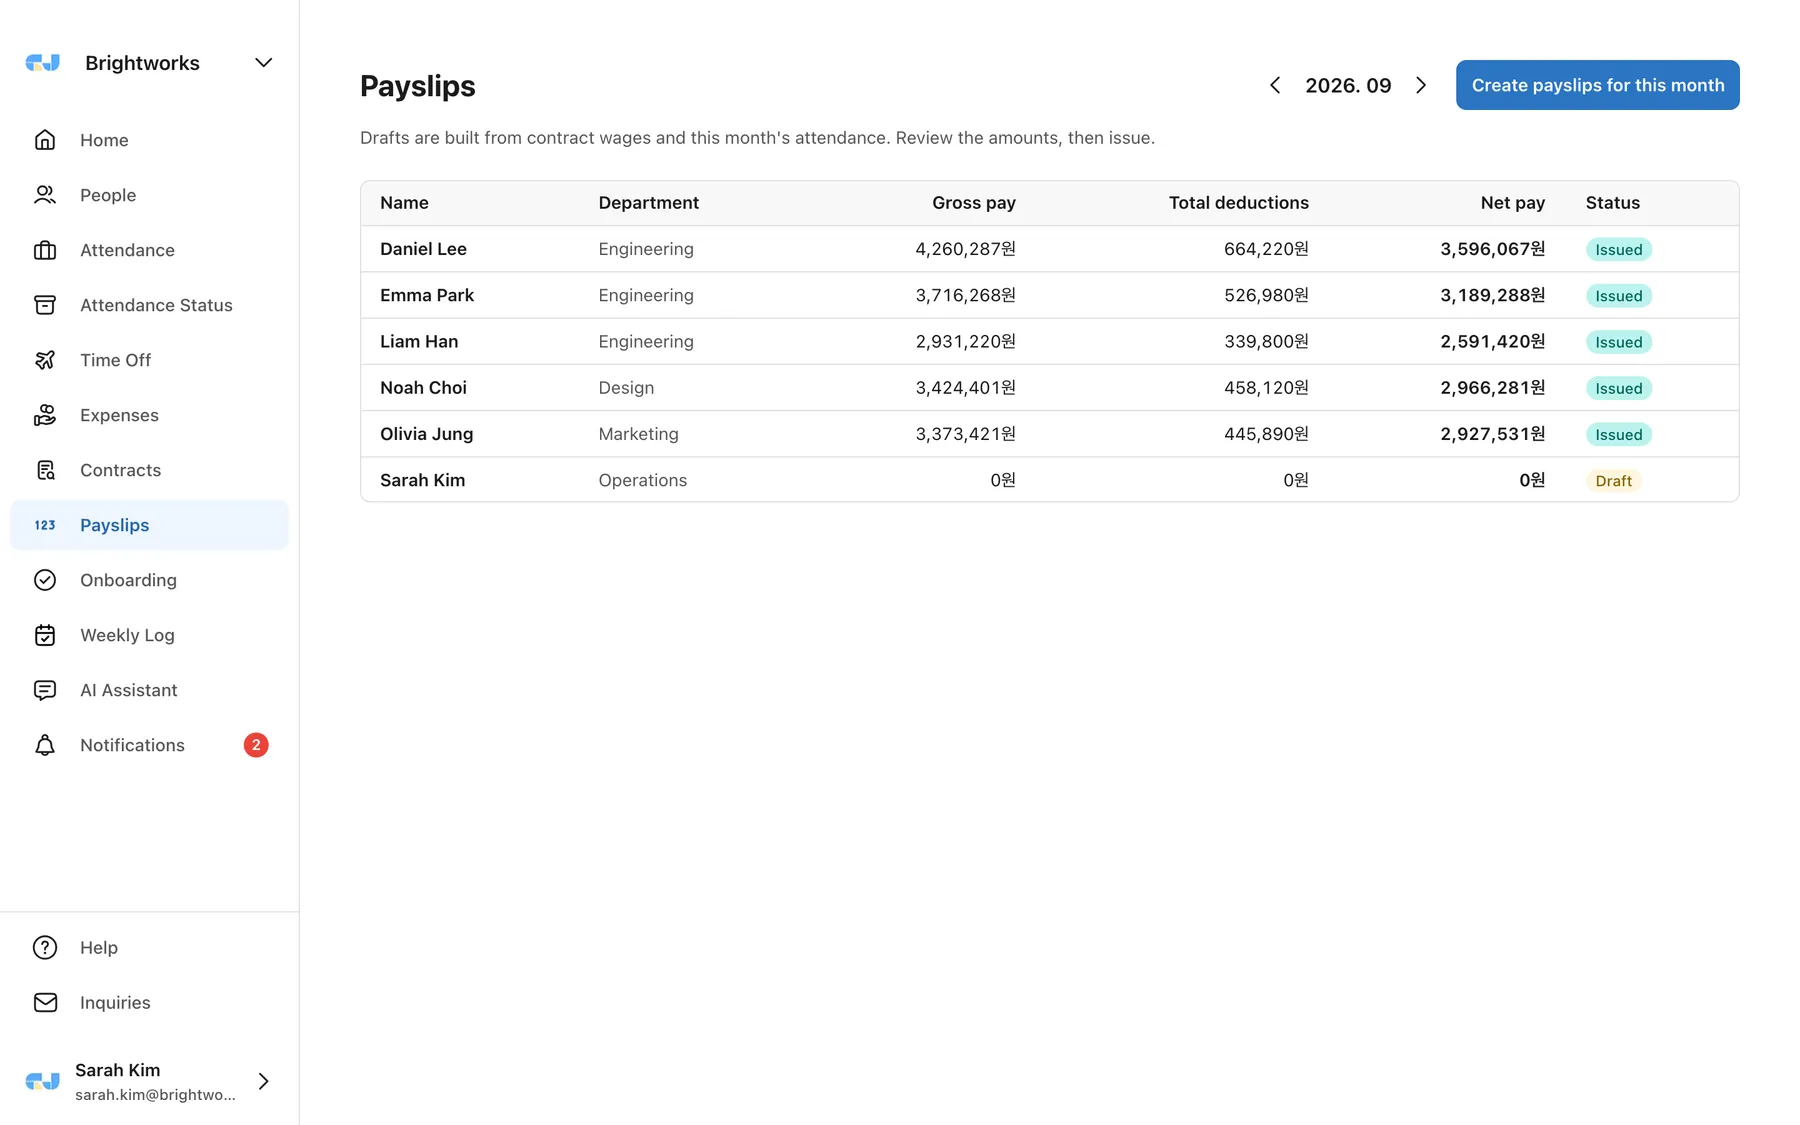Click the Issued badge for Olivia Jung
This screenshot has height=1125, width=1800.
[1618, 435]
